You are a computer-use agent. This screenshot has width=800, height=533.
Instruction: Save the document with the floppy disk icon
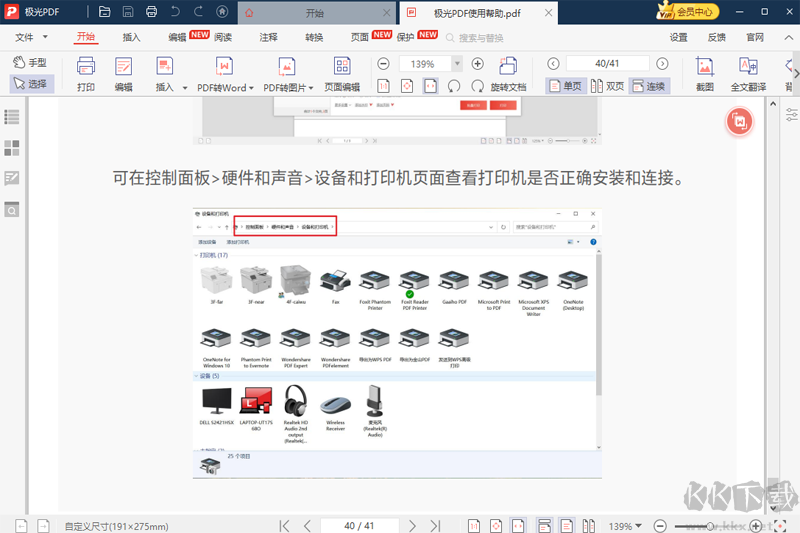point(128,12)
